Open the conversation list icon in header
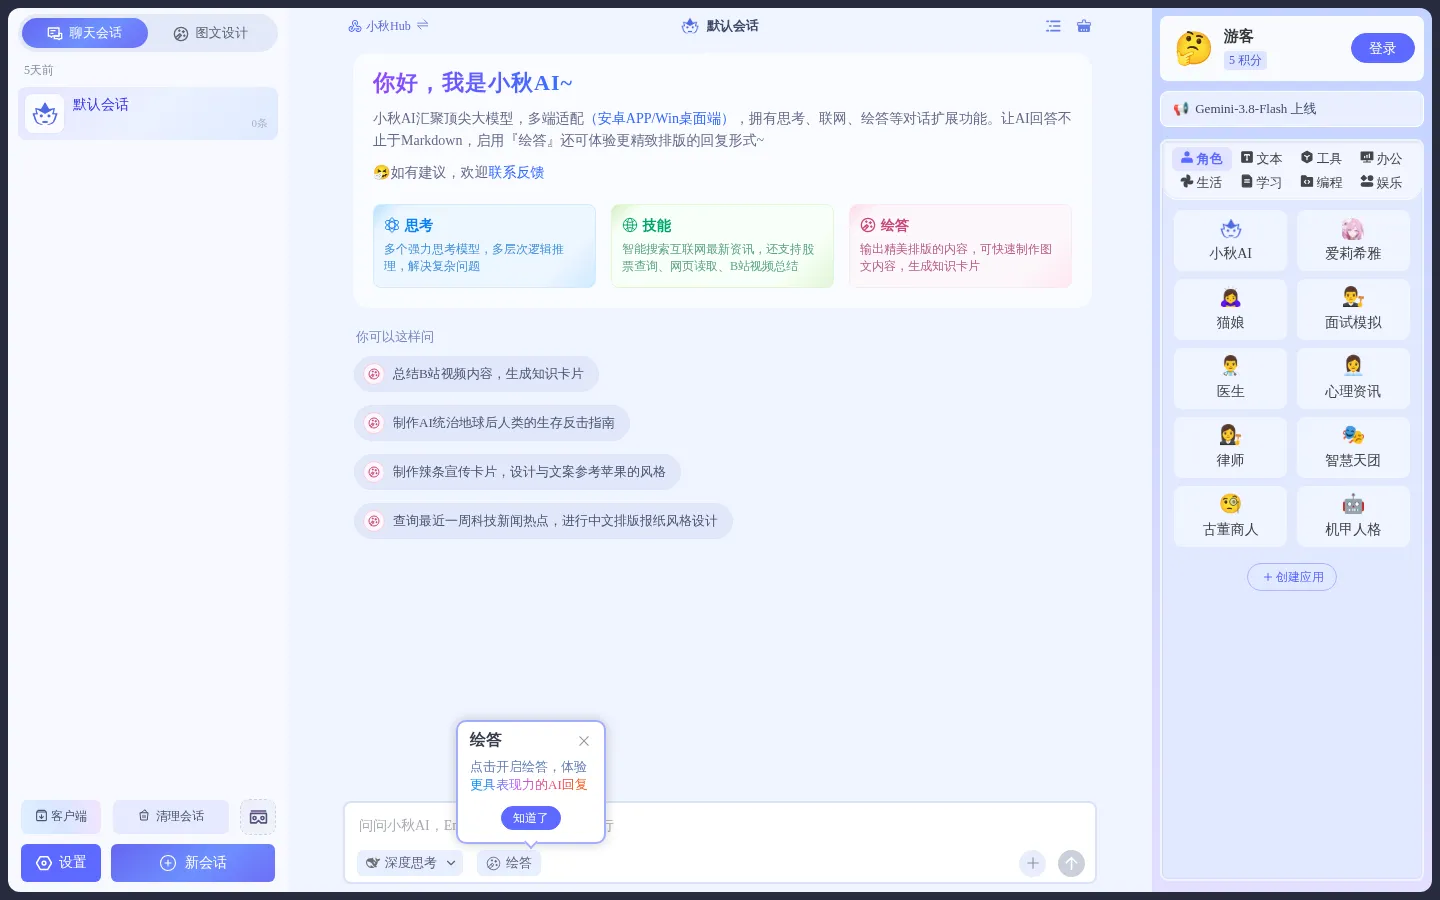Viewport: 1440px width, 900px height. [1053, 26]
